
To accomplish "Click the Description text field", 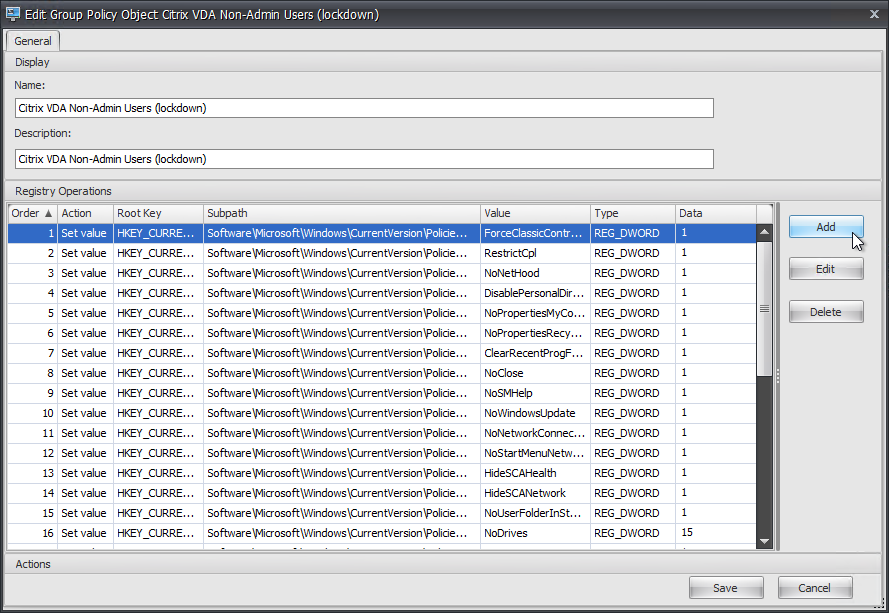I will tap(364, 159).
